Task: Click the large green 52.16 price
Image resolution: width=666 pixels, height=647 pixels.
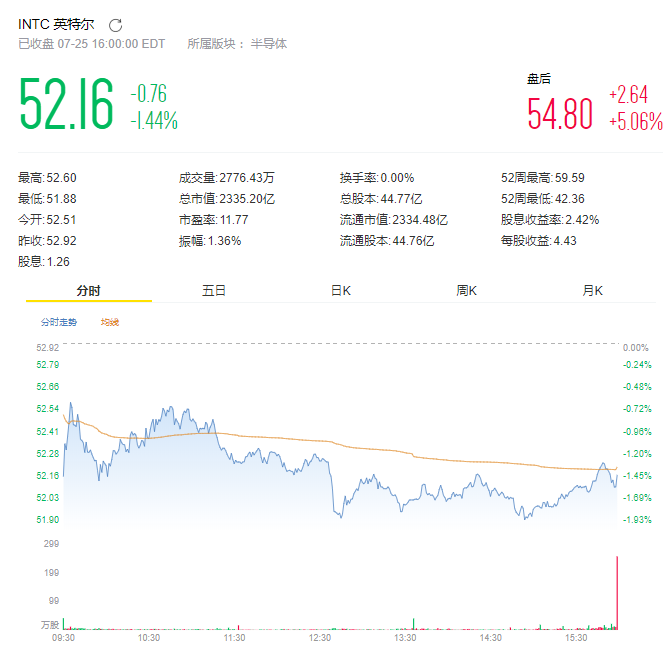Action: pos(66,105)
